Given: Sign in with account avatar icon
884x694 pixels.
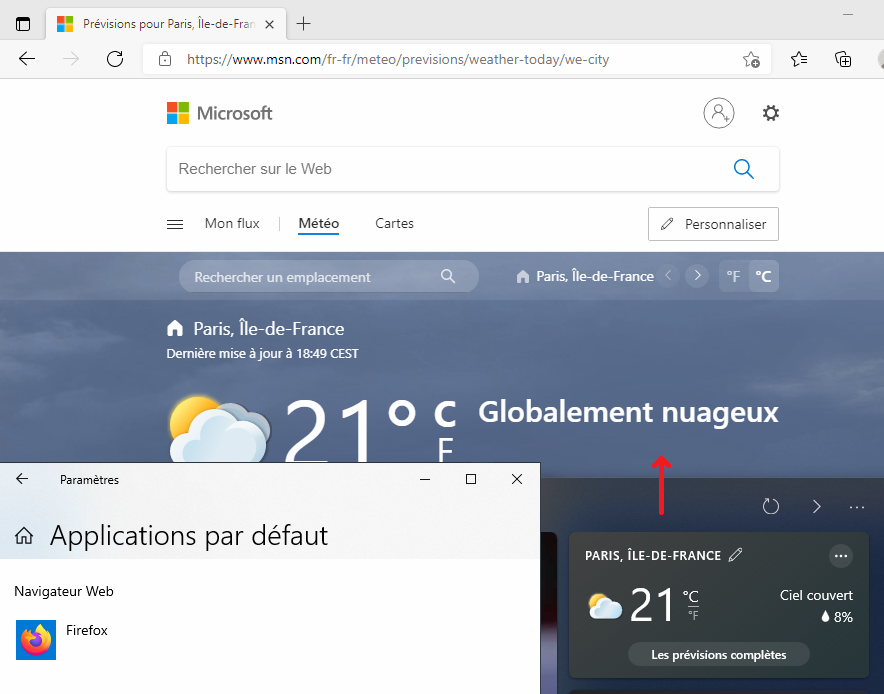Looking at the screenshot, I should click(x=719, y=113).
